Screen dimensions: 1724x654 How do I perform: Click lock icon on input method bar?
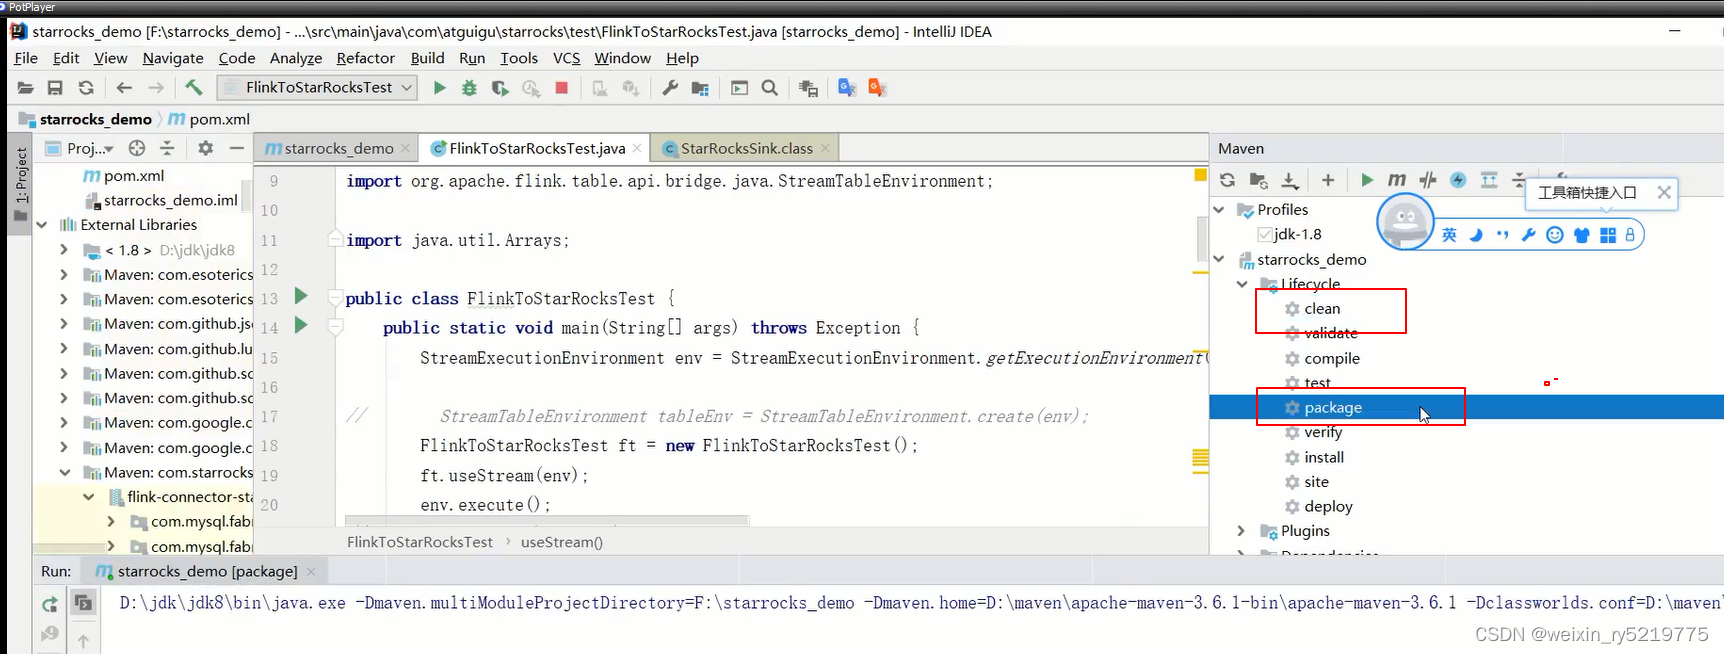pos(1630,235)
